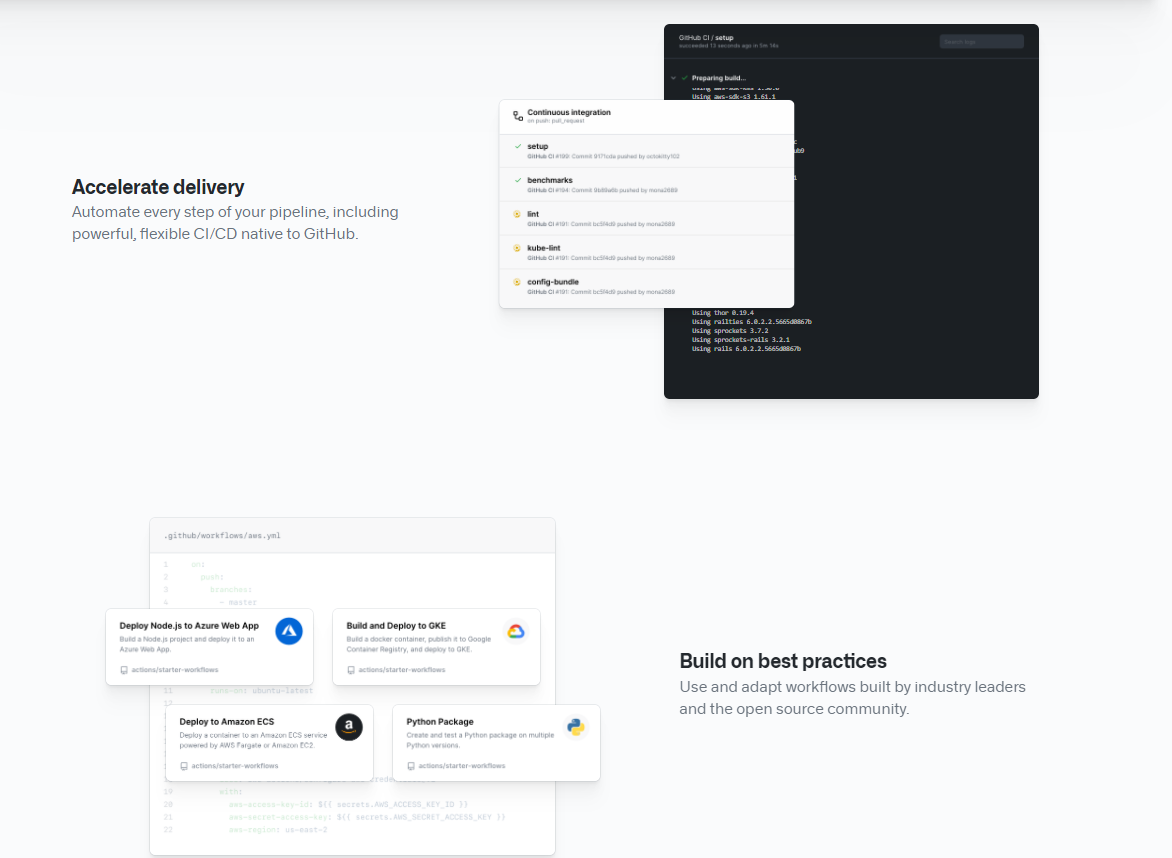Click the repo icon on Azure Web App card
Screen dimensions: 1172x858
click(124, 670)
